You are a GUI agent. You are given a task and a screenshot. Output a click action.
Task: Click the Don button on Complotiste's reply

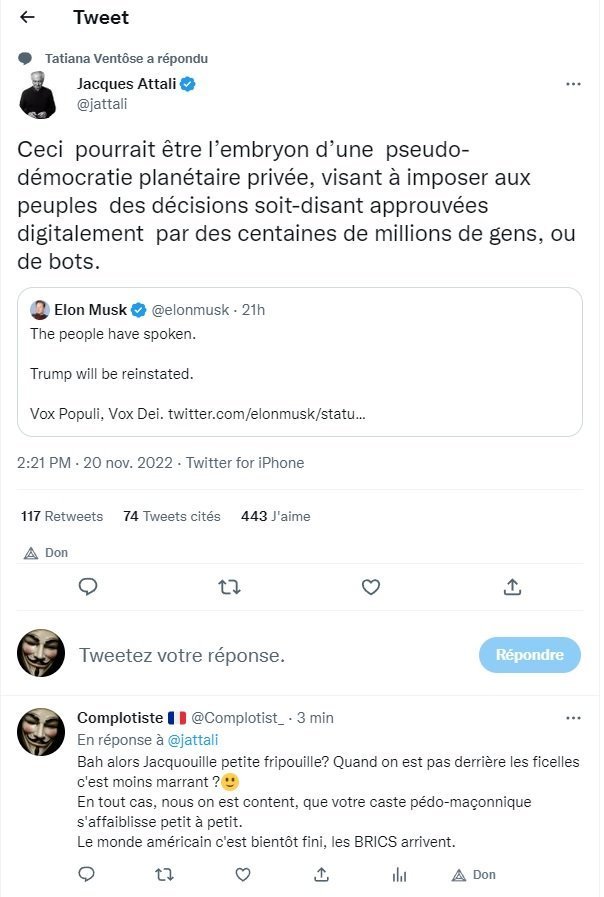474,875
